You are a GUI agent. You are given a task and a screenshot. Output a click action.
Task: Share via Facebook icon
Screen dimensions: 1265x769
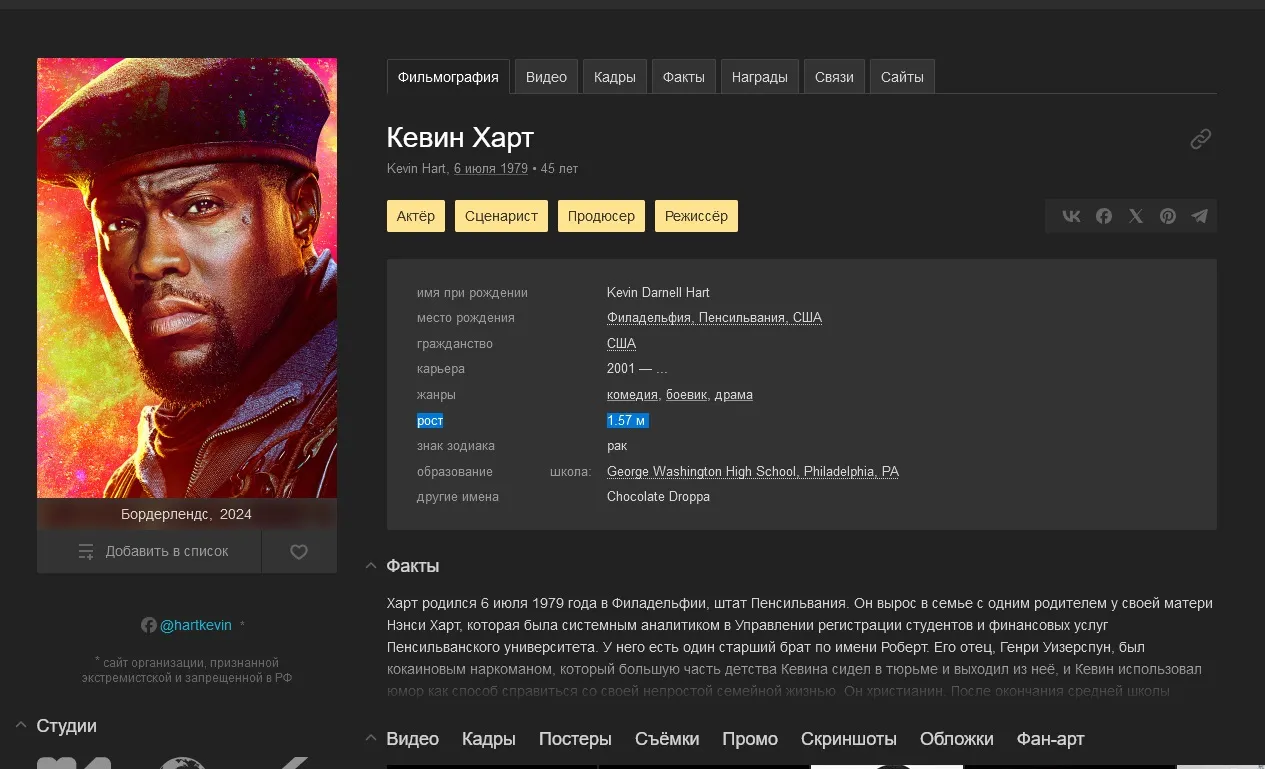click(x=1104, y=216)
